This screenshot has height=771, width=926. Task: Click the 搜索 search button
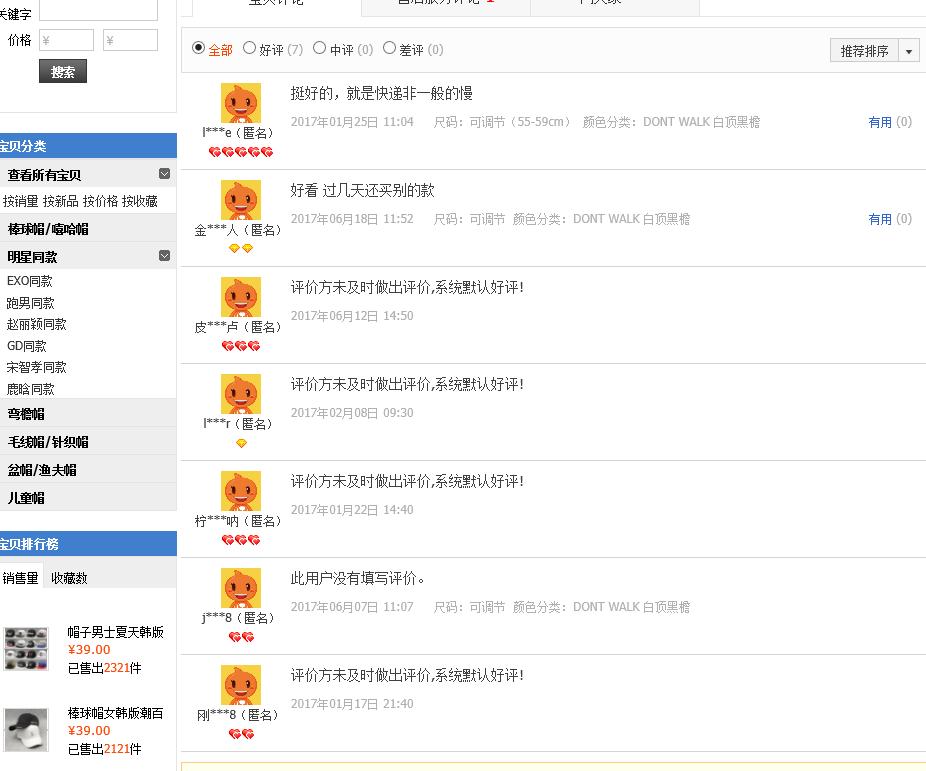click(62, 71)
